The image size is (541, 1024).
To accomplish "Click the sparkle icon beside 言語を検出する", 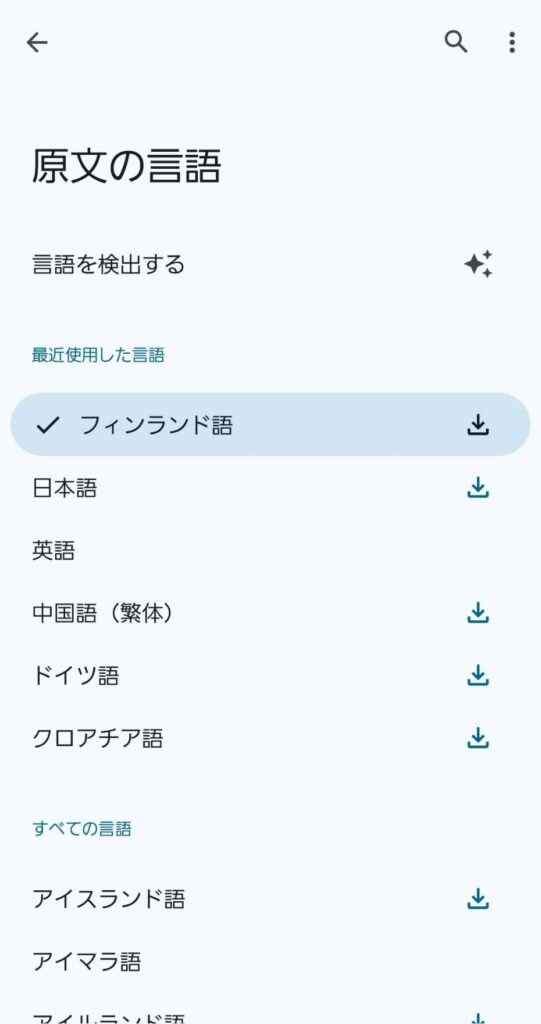I will tap(478, 264).
